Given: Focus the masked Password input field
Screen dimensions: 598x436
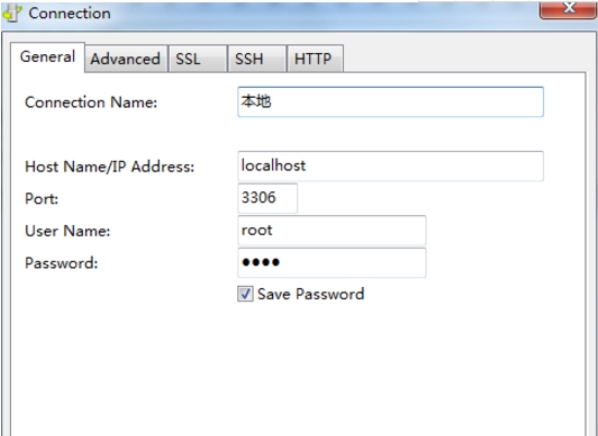Looking at the screenshot, I should click(x=332, y=262).
